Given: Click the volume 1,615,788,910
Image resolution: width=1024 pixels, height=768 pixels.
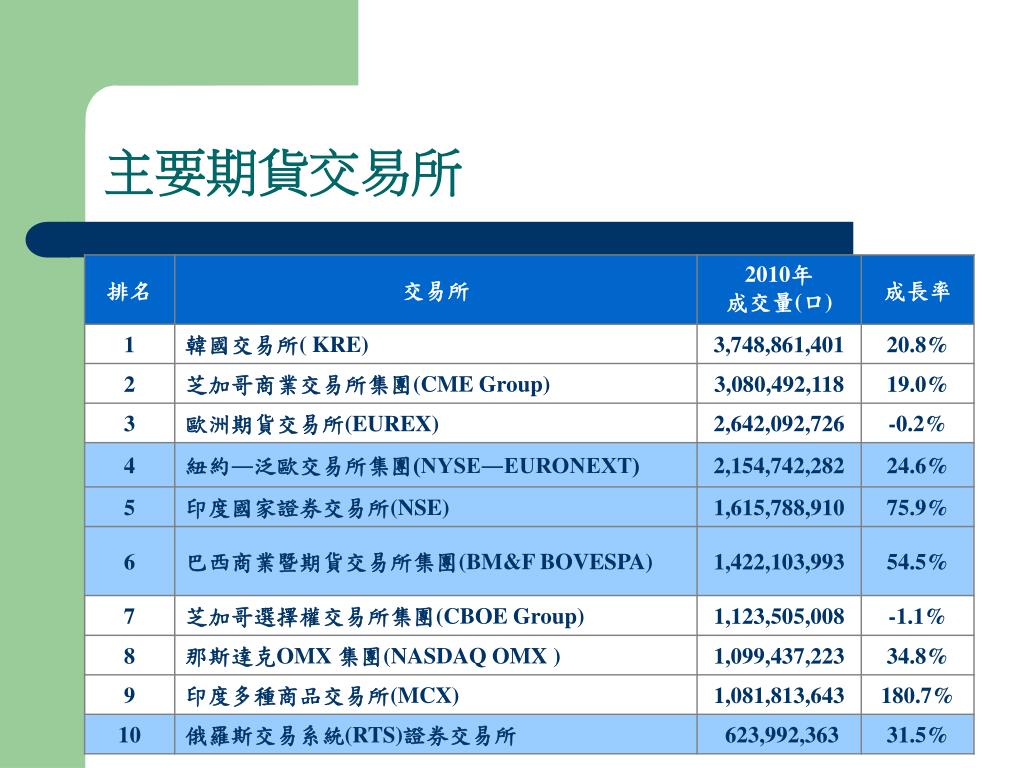Looking at the screenshot, I should (778, 507).
